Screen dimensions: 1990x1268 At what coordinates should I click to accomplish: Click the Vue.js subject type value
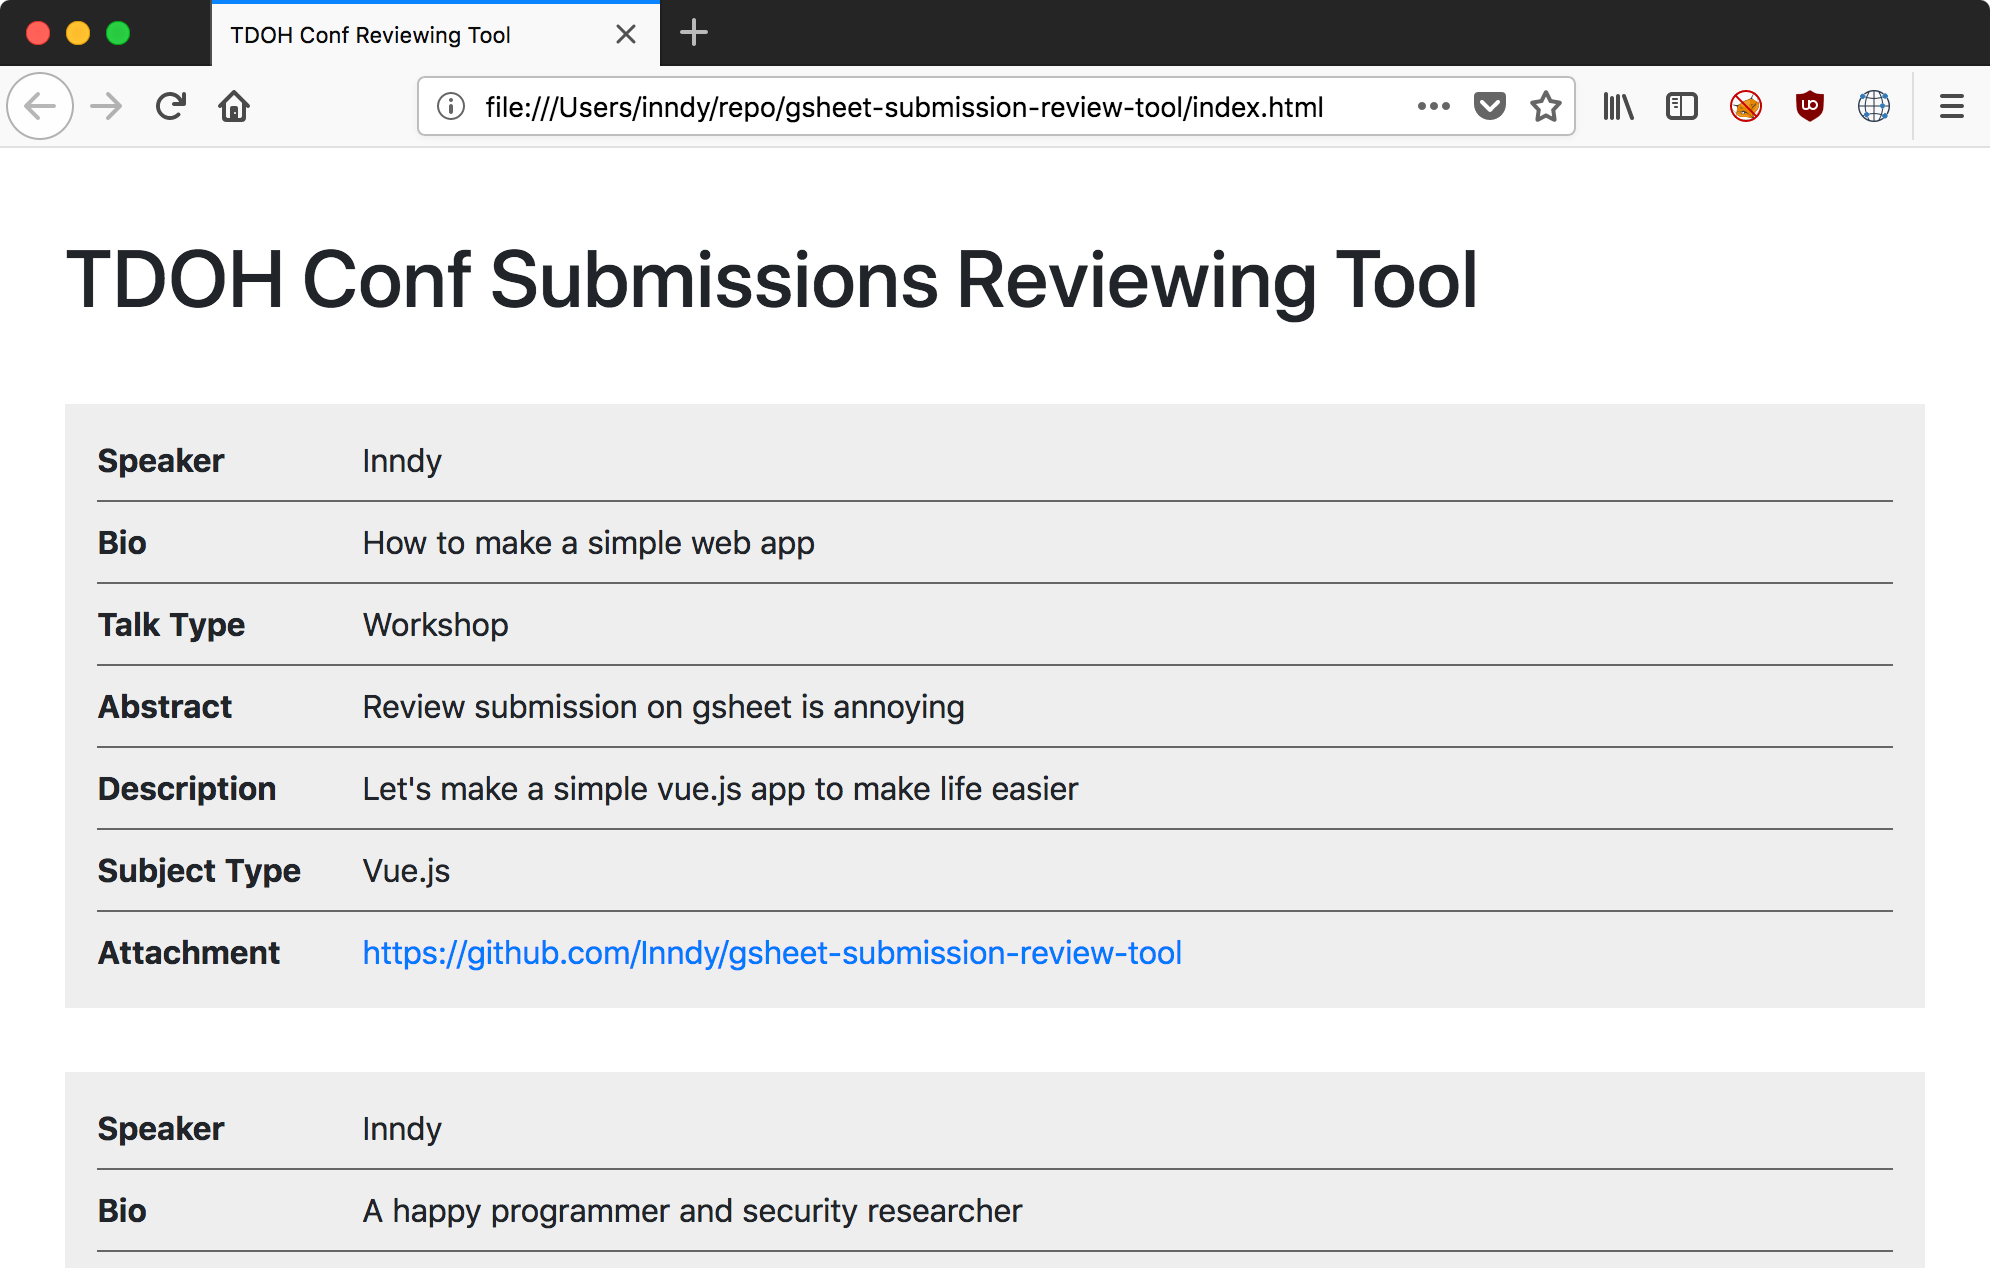tap(406, 871)
